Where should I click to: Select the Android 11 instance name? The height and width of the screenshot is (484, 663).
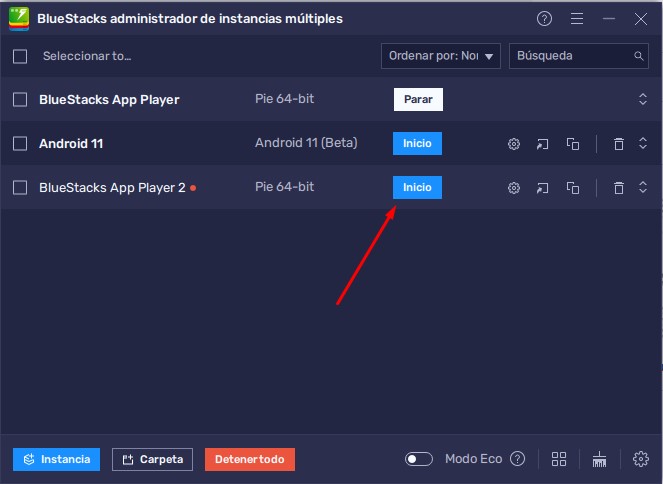tap(71, 144)
